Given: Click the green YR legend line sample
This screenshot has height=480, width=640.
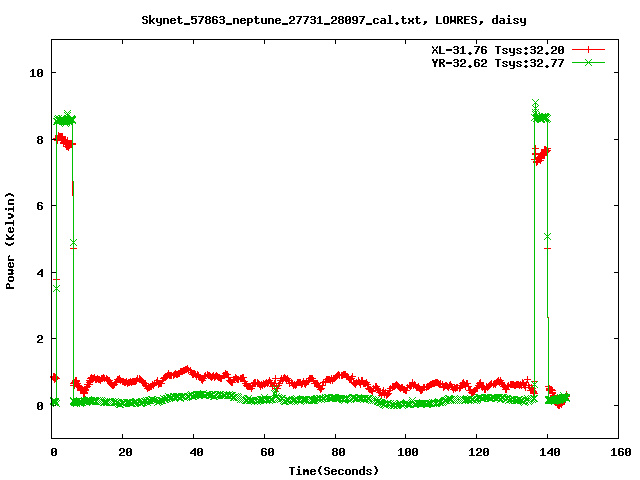Looking at the screenshot, I should coord(588,62).
